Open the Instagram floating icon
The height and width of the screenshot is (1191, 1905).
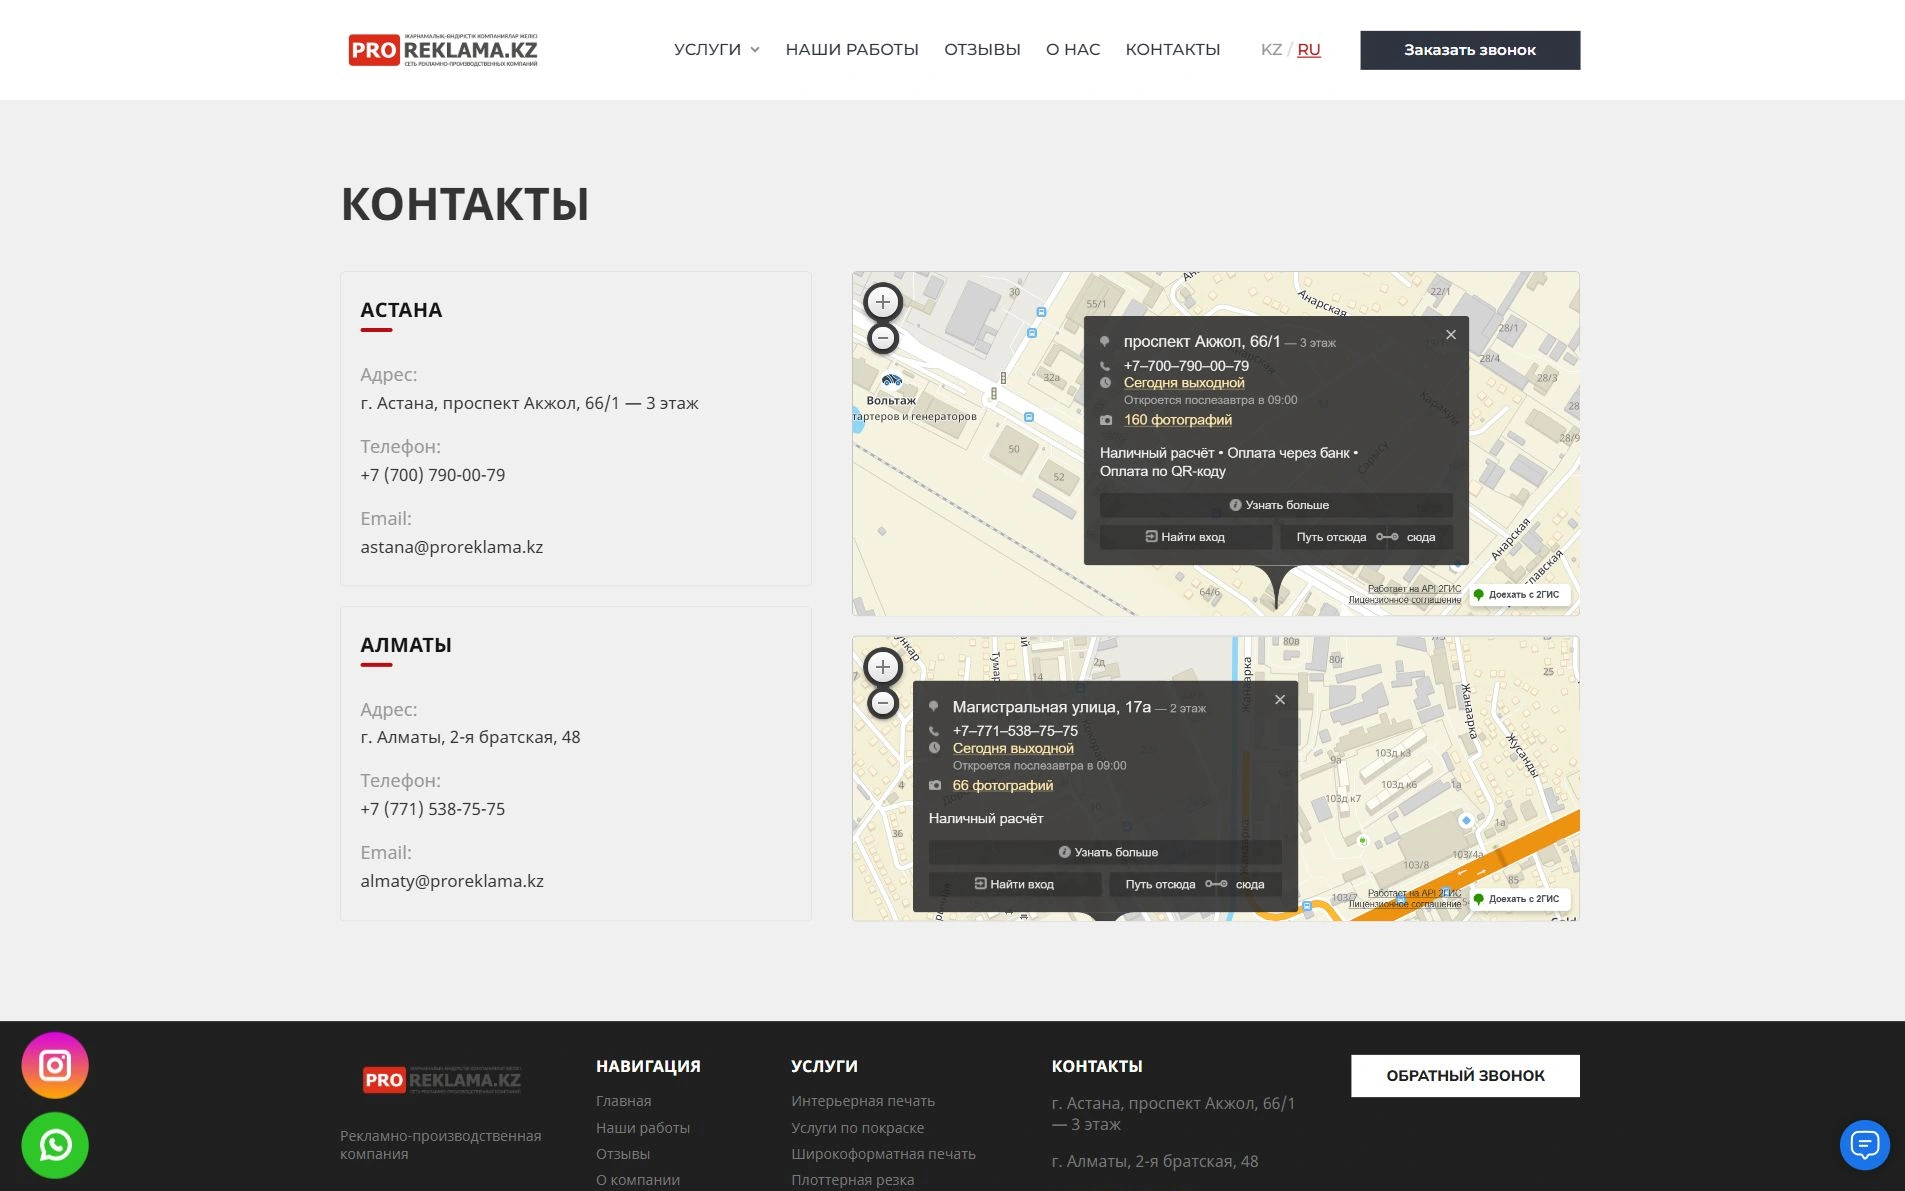pyautogui.click(x=55, y=1065)
